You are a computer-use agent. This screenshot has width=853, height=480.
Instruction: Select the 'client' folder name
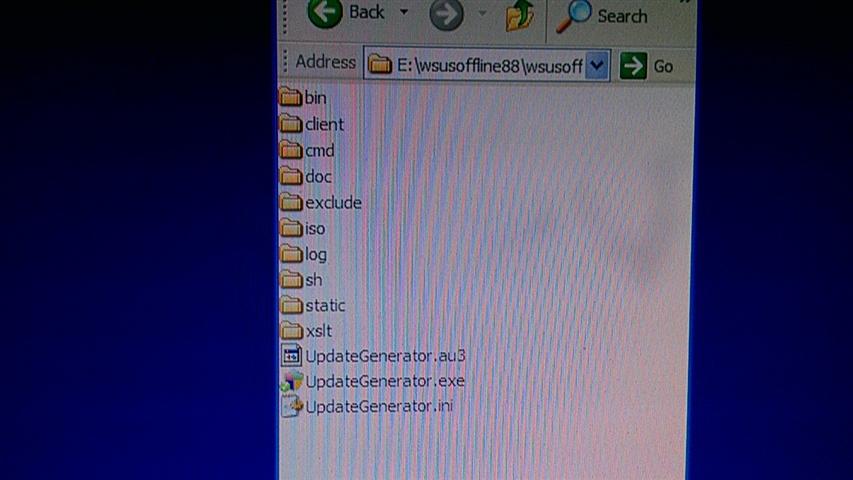[325, 125]
